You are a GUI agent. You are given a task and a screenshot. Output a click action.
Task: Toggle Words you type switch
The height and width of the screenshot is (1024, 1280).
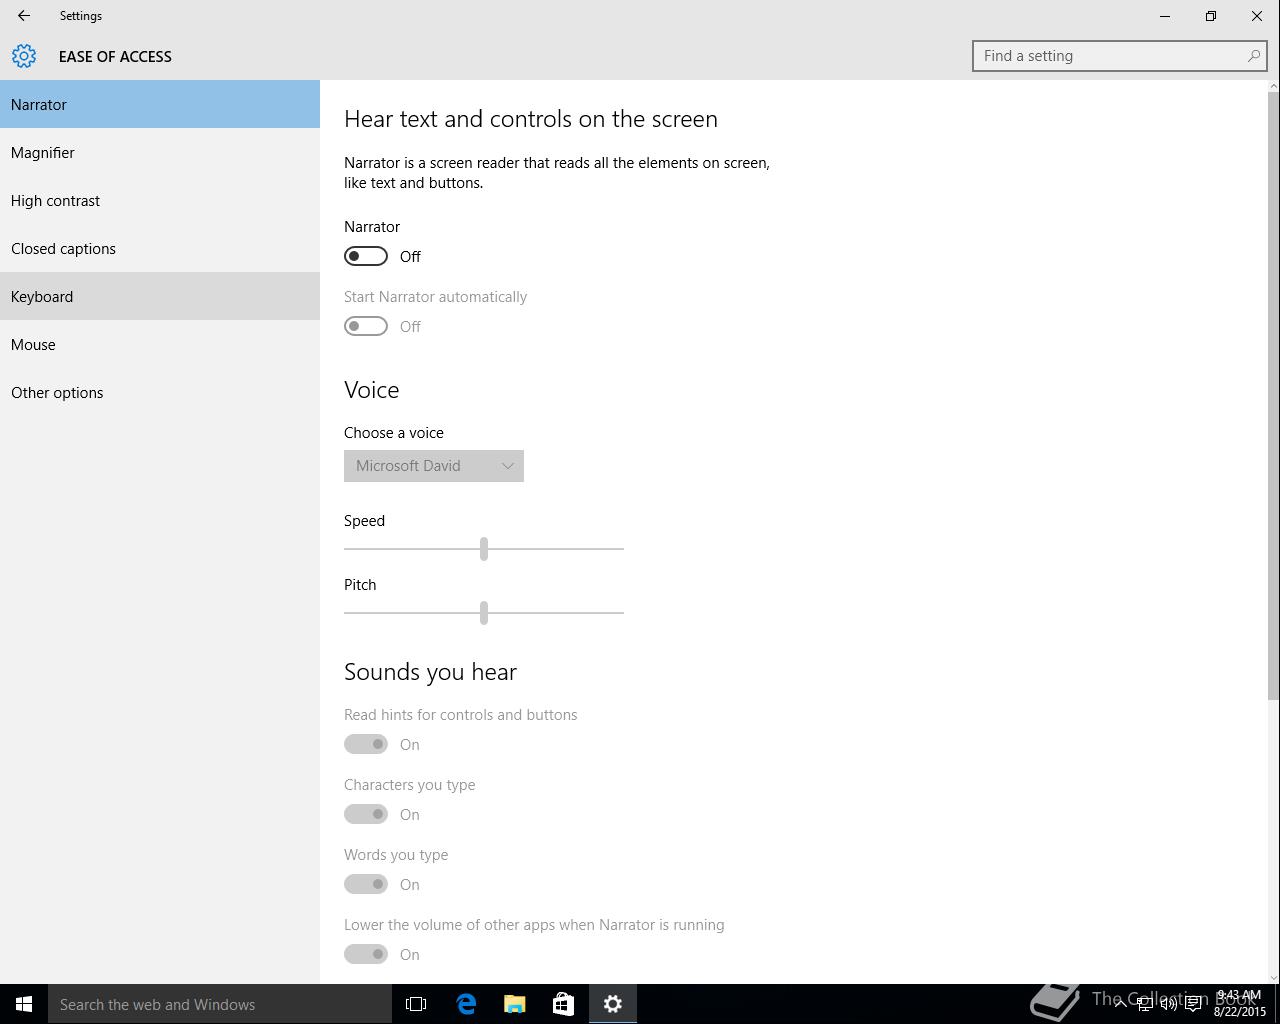pos(366,884)
